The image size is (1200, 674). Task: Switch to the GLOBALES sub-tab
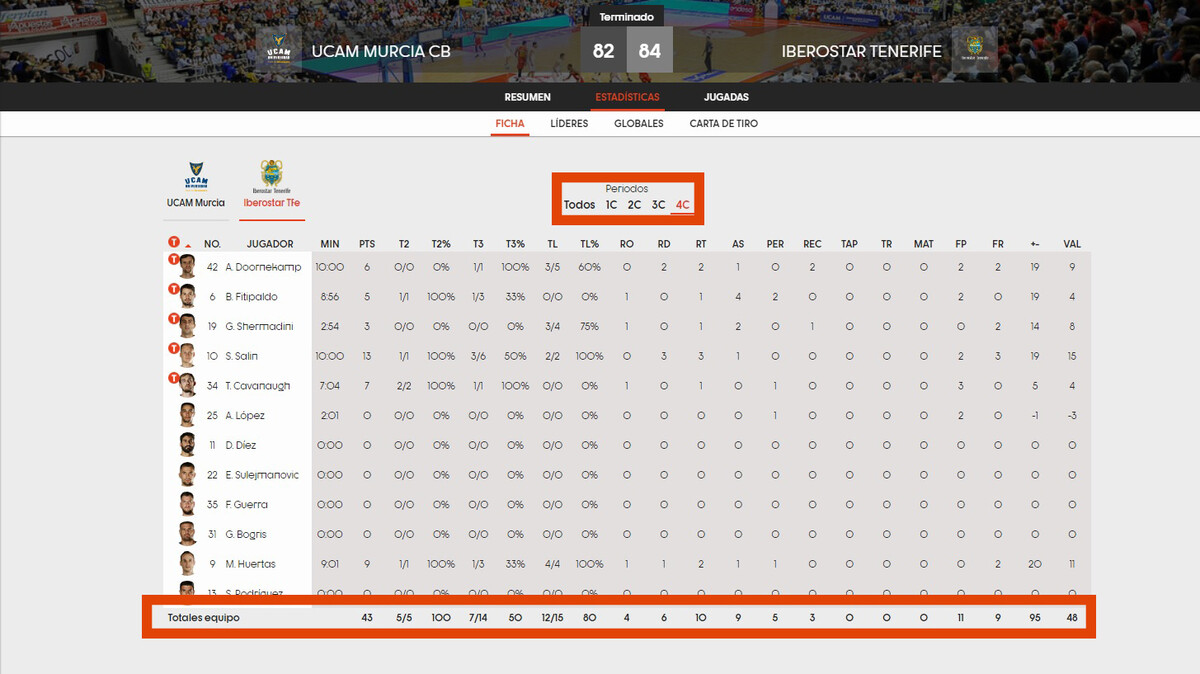(x=639, y=124)
